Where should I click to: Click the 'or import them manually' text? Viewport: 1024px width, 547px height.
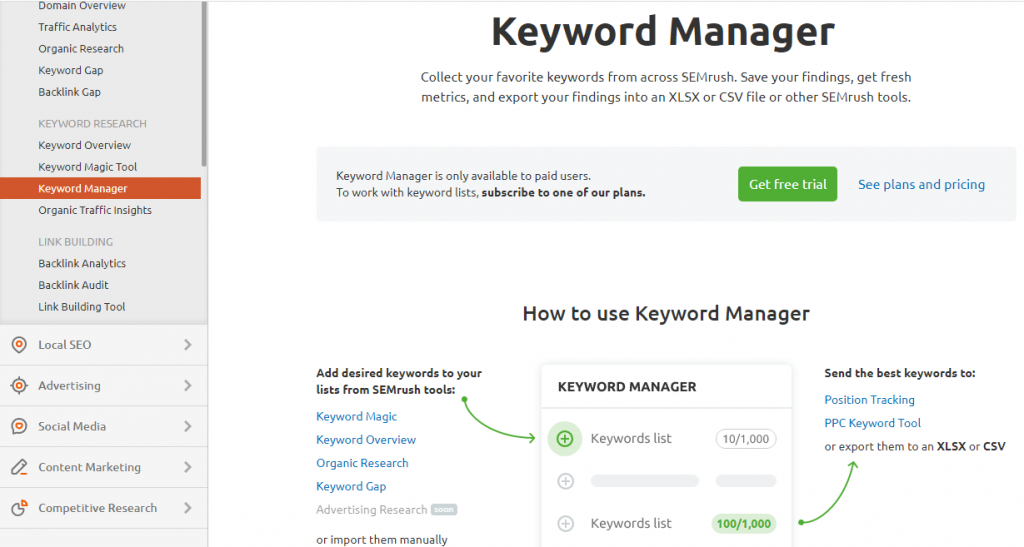(x=381, y=540)
